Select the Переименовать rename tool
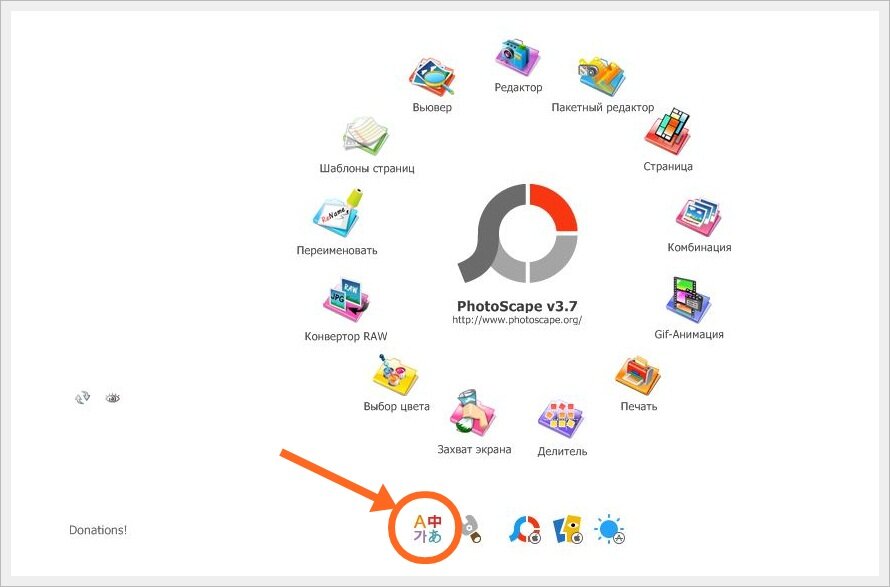This screenshot has width=890, height=587. (x=336, y=214)
